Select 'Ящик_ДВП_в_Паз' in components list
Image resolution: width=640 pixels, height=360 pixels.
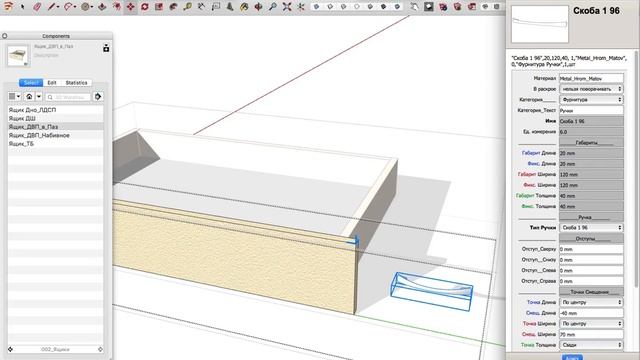point(56,127)
